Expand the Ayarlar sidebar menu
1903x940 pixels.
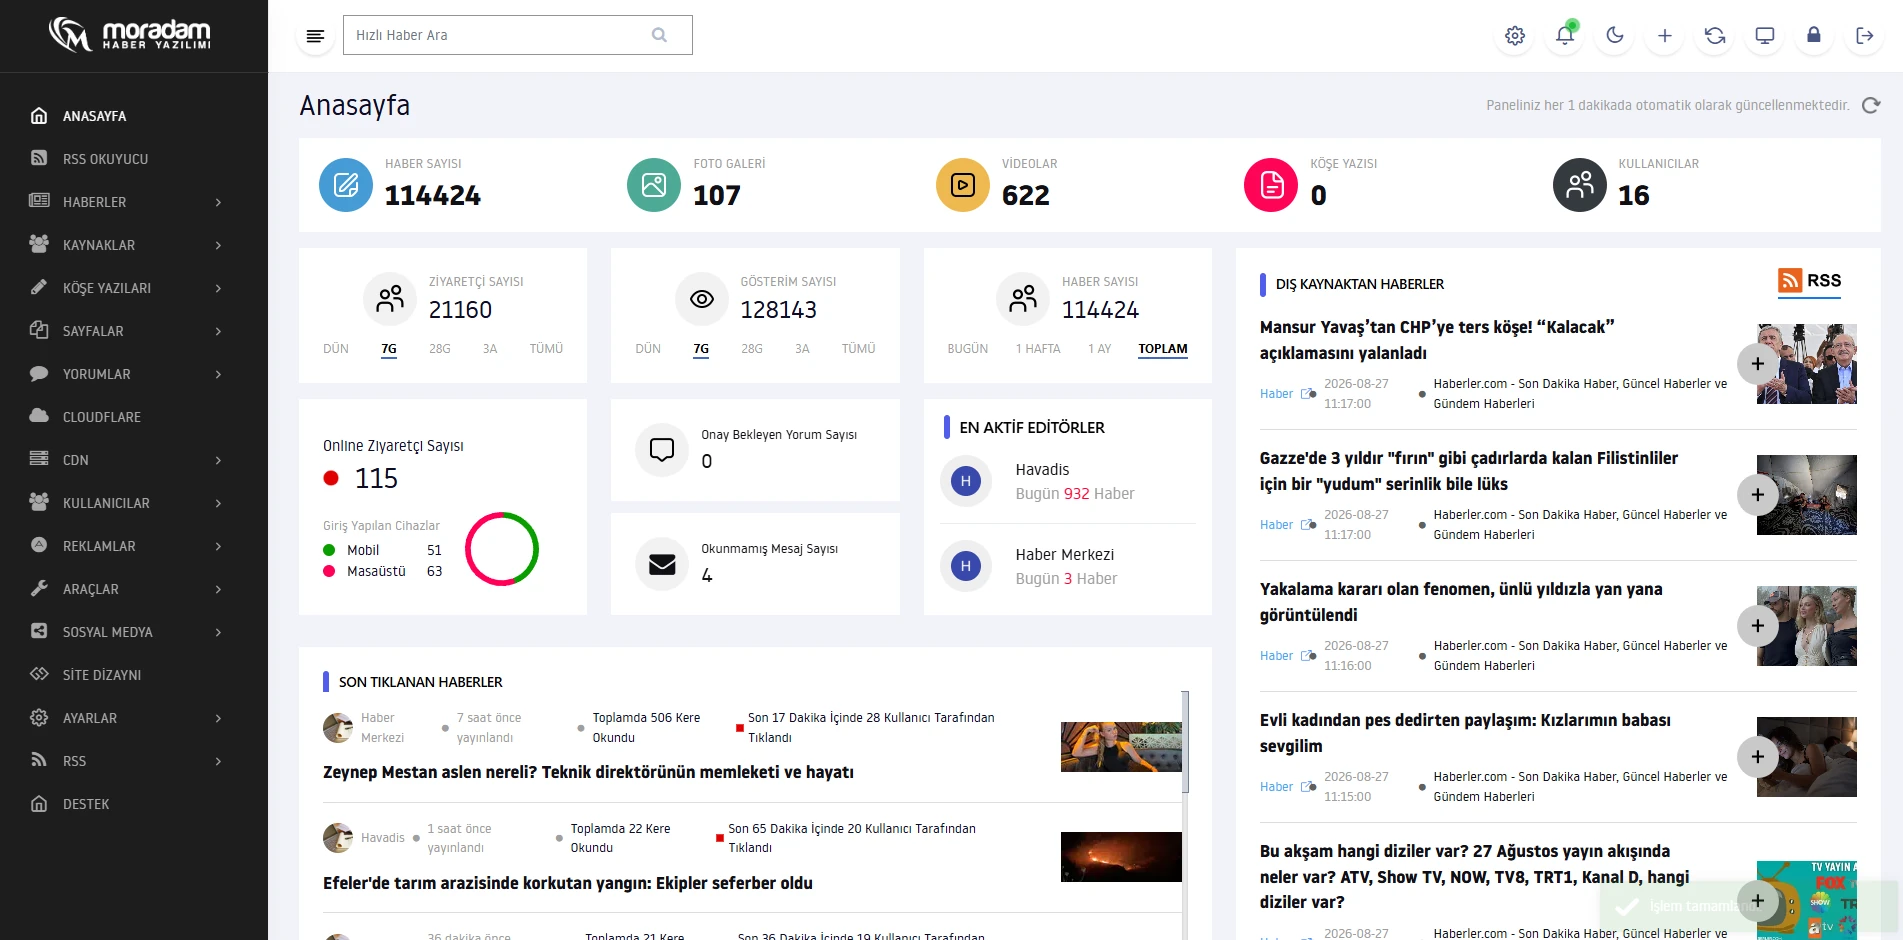tap(134, 718)
